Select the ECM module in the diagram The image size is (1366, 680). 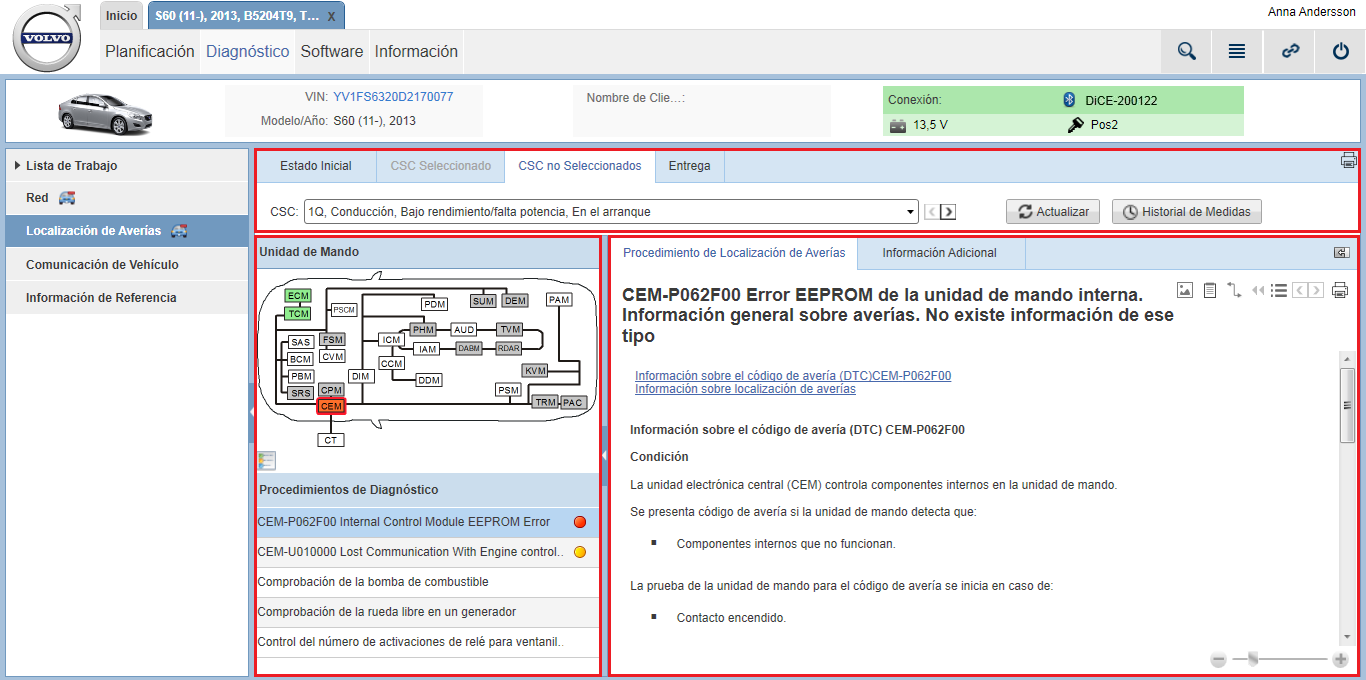298,296
